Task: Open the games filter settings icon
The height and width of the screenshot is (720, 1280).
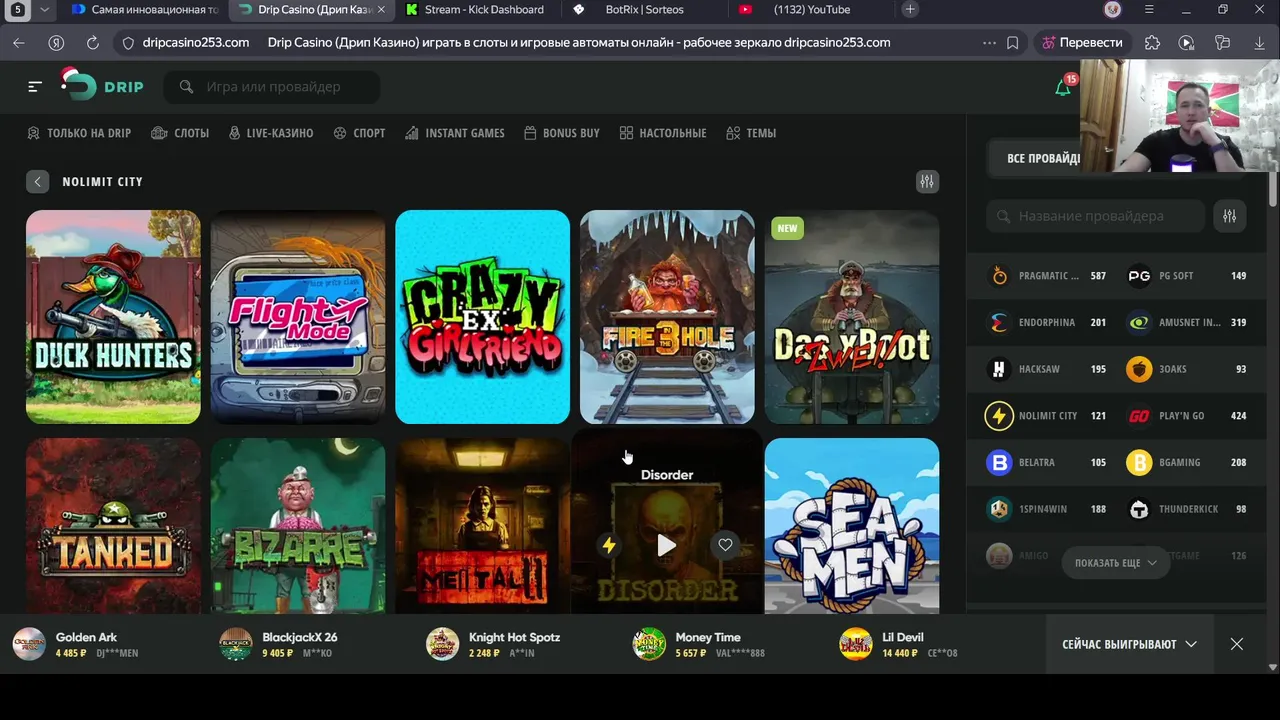Action: [x=927, y=181]
